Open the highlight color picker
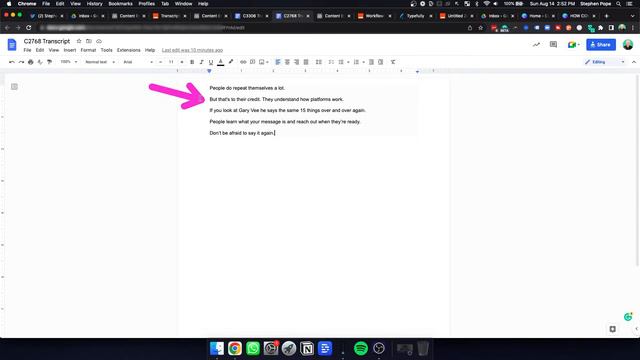 pos(231,62)
